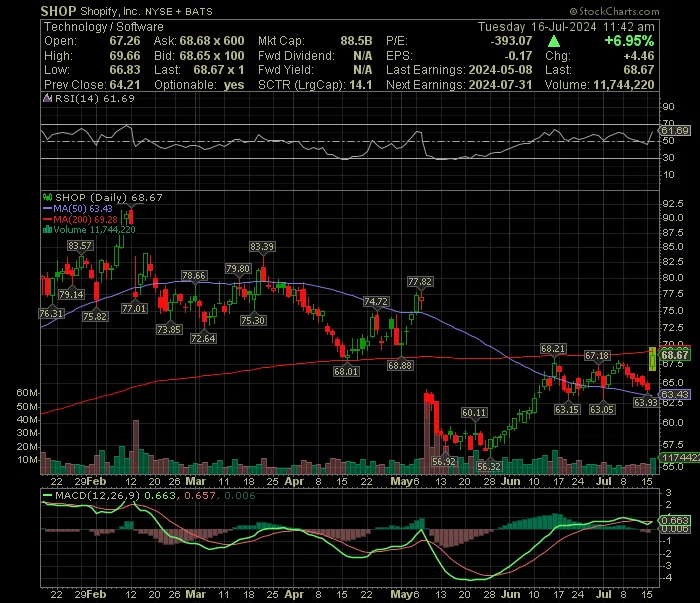Image resolution: width=700 pixels, height=603 pixels.
Task: Click the 73.85 low price label
Action: click(169, 329)
